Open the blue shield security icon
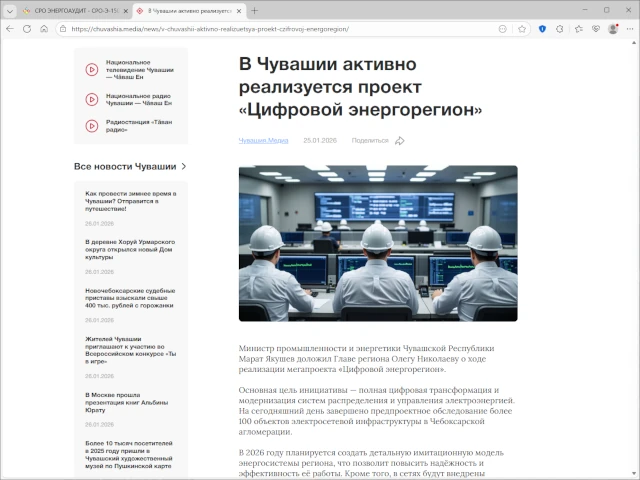The image size is (640, 480). point(542,29)
